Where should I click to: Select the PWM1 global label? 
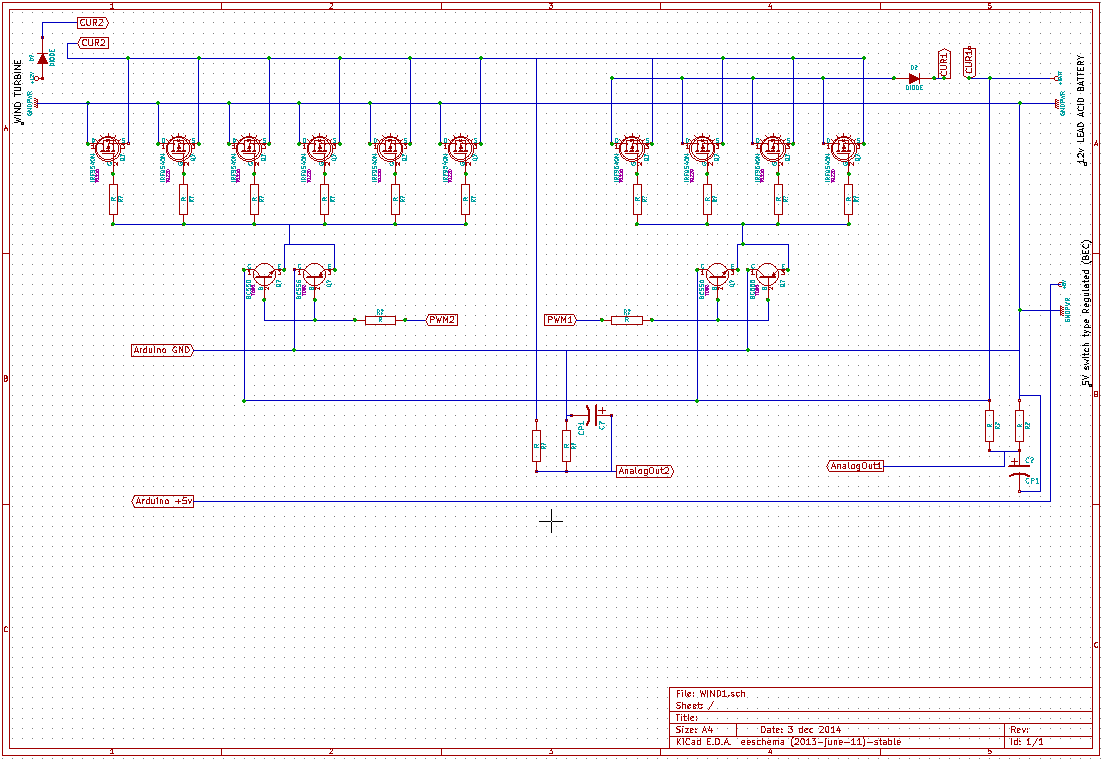click(x=560, y=320)
